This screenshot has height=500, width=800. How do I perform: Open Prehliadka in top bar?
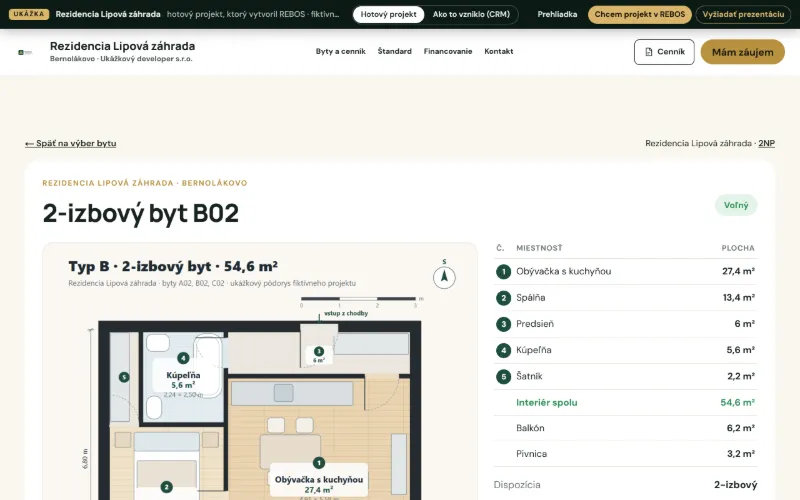click(557, 14)
